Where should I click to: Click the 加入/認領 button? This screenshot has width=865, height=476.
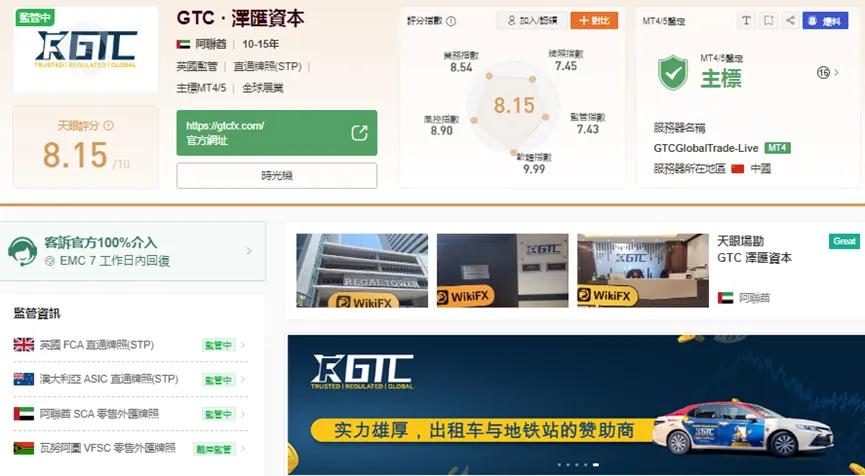[531, 21]
